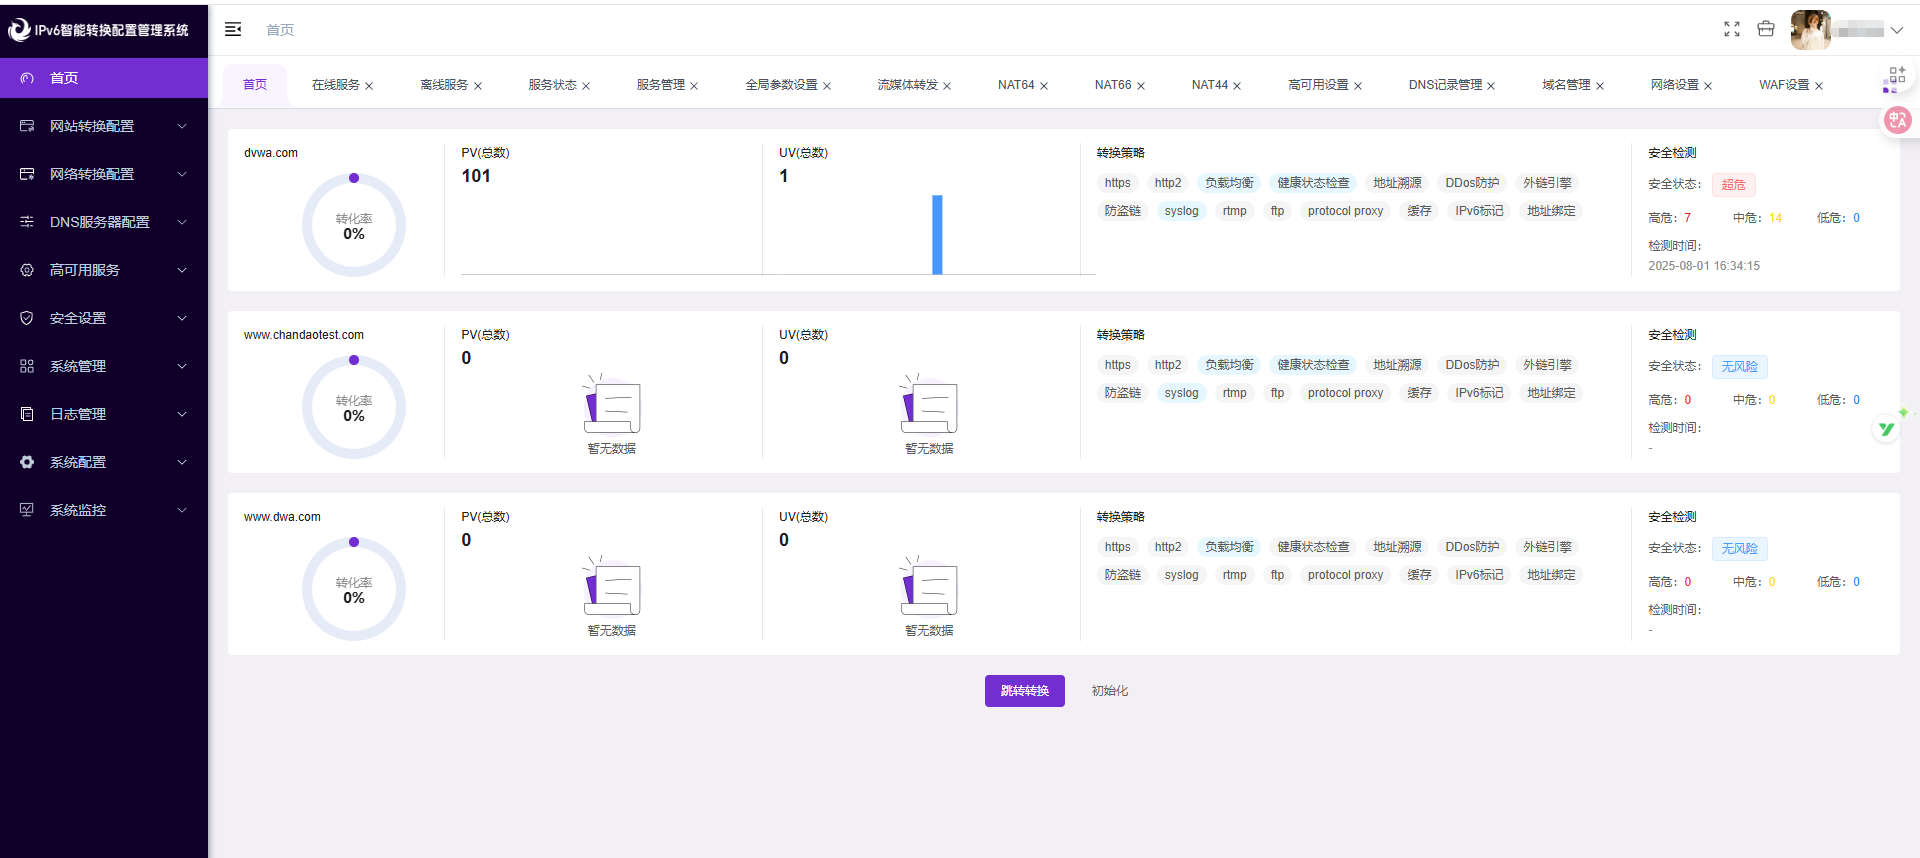Collapse the sidebar with the hamburger icon
Viewport: 1920px width, 858px height.
tap(233, 30)
